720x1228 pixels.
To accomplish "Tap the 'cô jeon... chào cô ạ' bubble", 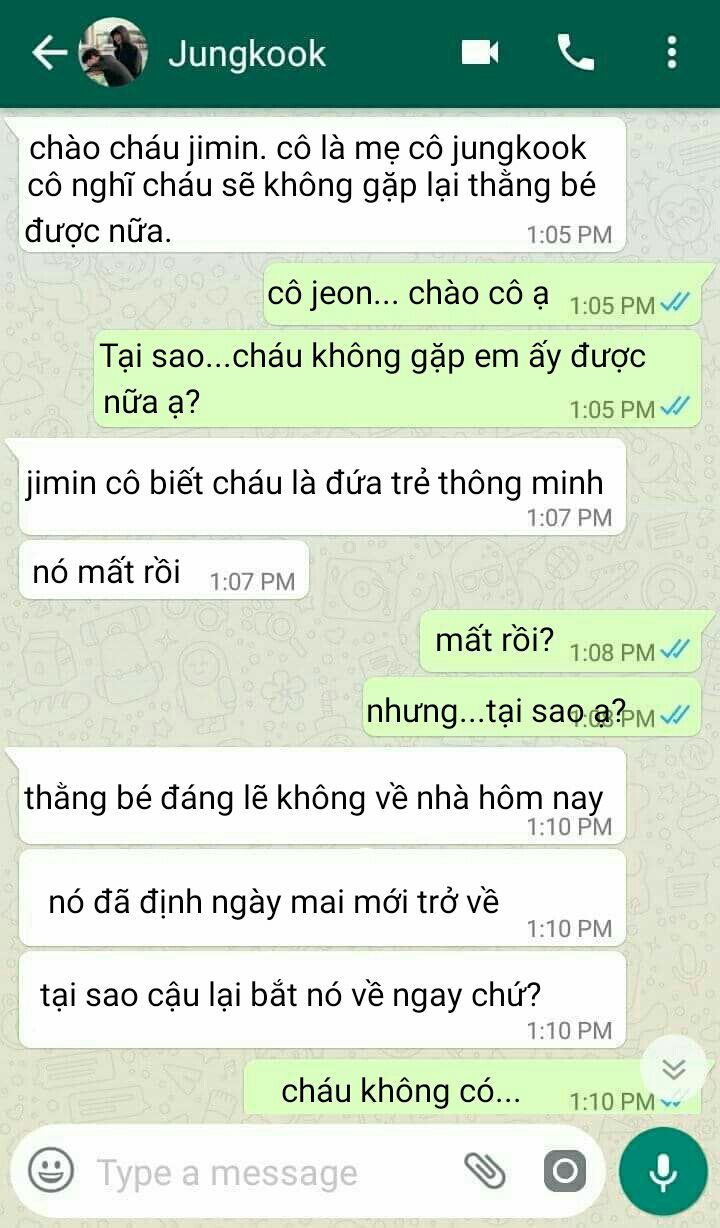I will pos(482,294).
